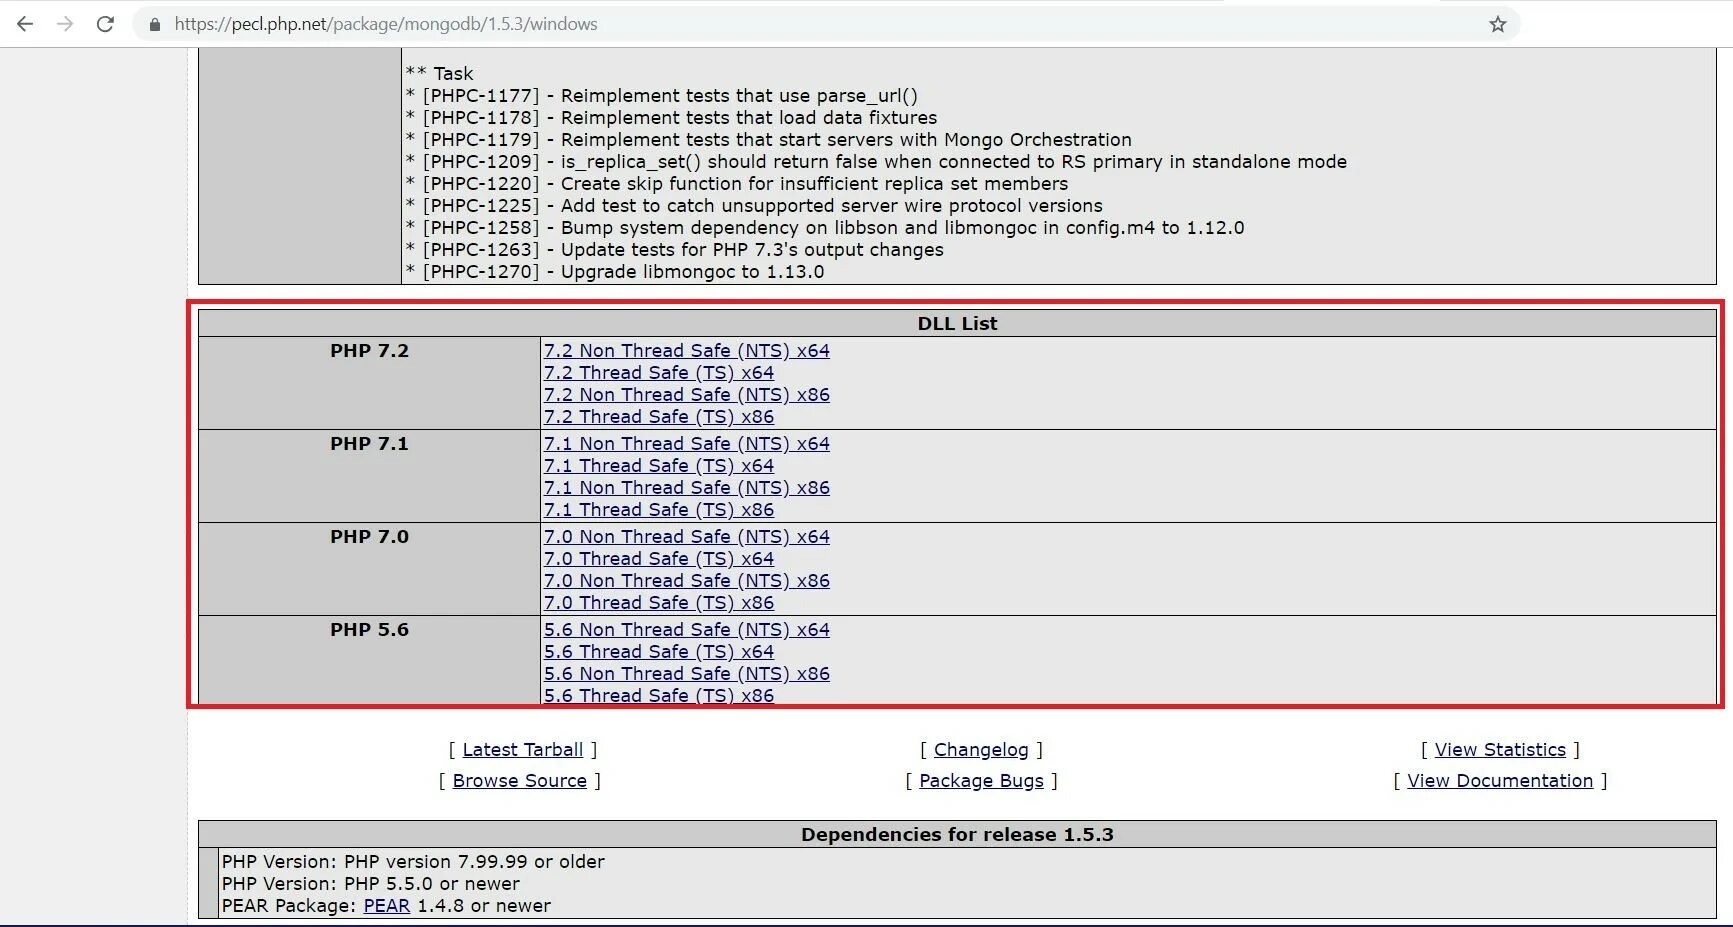Download 5.6 Non Thread Safe (NTS) x64 DLL
The width and height of the screenshot is (1733, 927).
[687, 630]
